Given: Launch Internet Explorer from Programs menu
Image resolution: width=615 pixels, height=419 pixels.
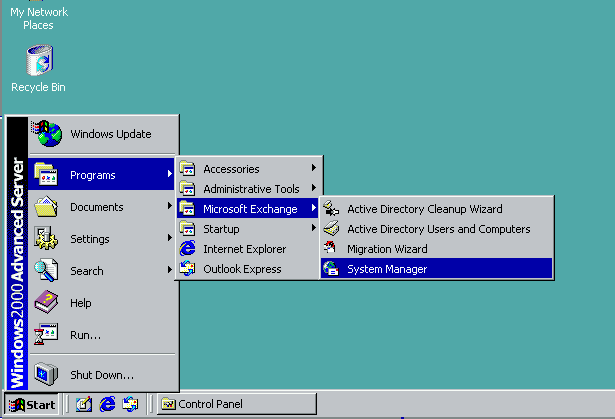Looking at the screenshot, I should point(247,249).
